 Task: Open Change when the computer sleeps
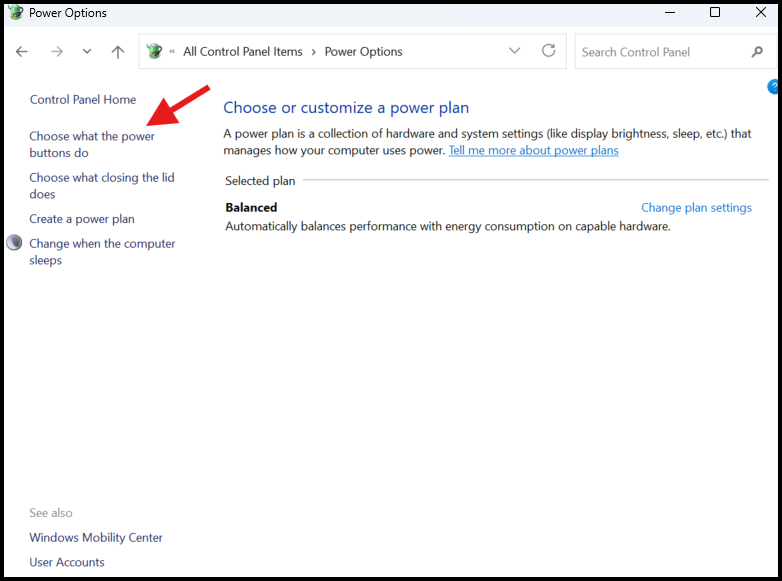click(102, 252)
